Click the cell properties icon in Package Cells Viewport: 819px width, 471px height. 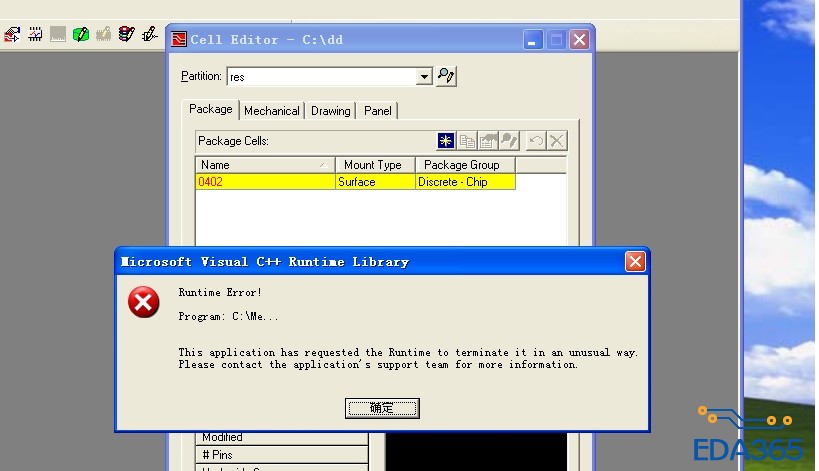[x=488, y=140]
